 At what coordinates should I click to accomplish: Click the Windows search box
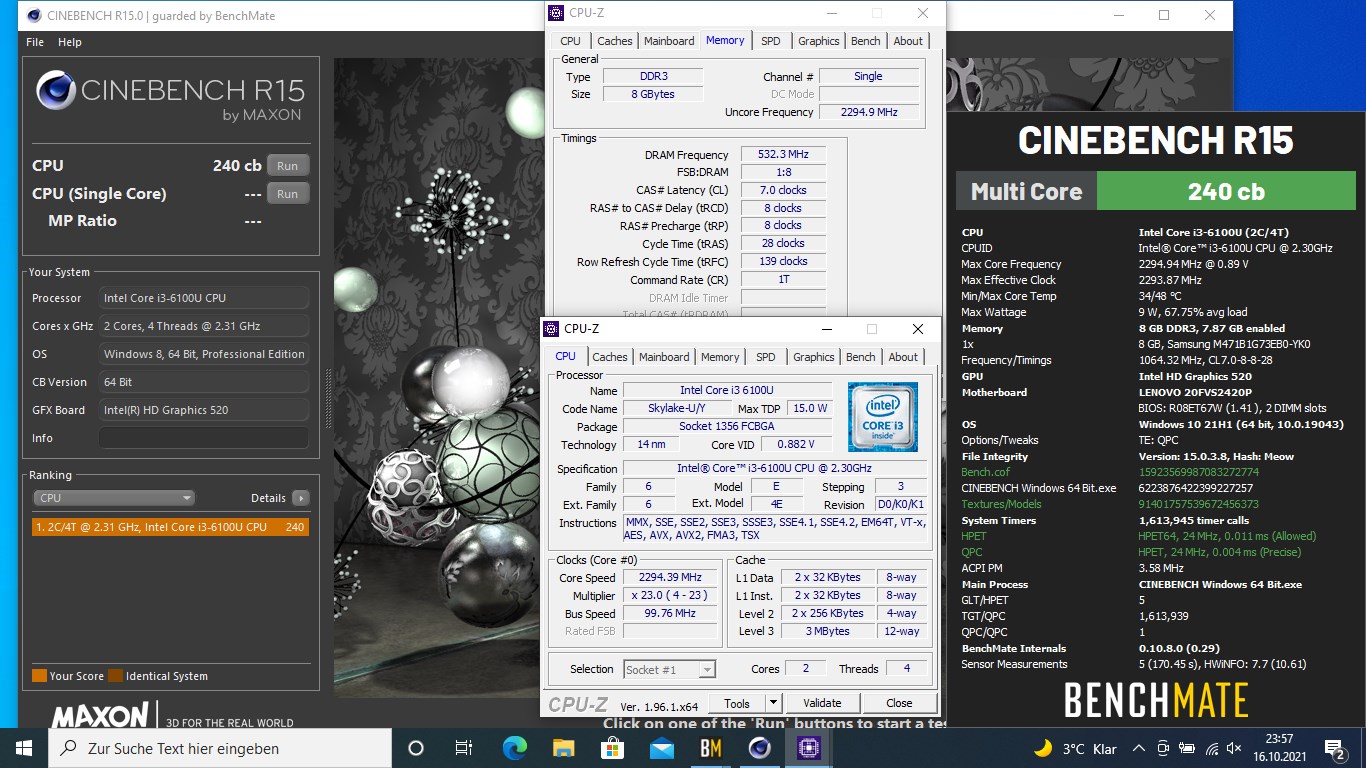[220, 748]
